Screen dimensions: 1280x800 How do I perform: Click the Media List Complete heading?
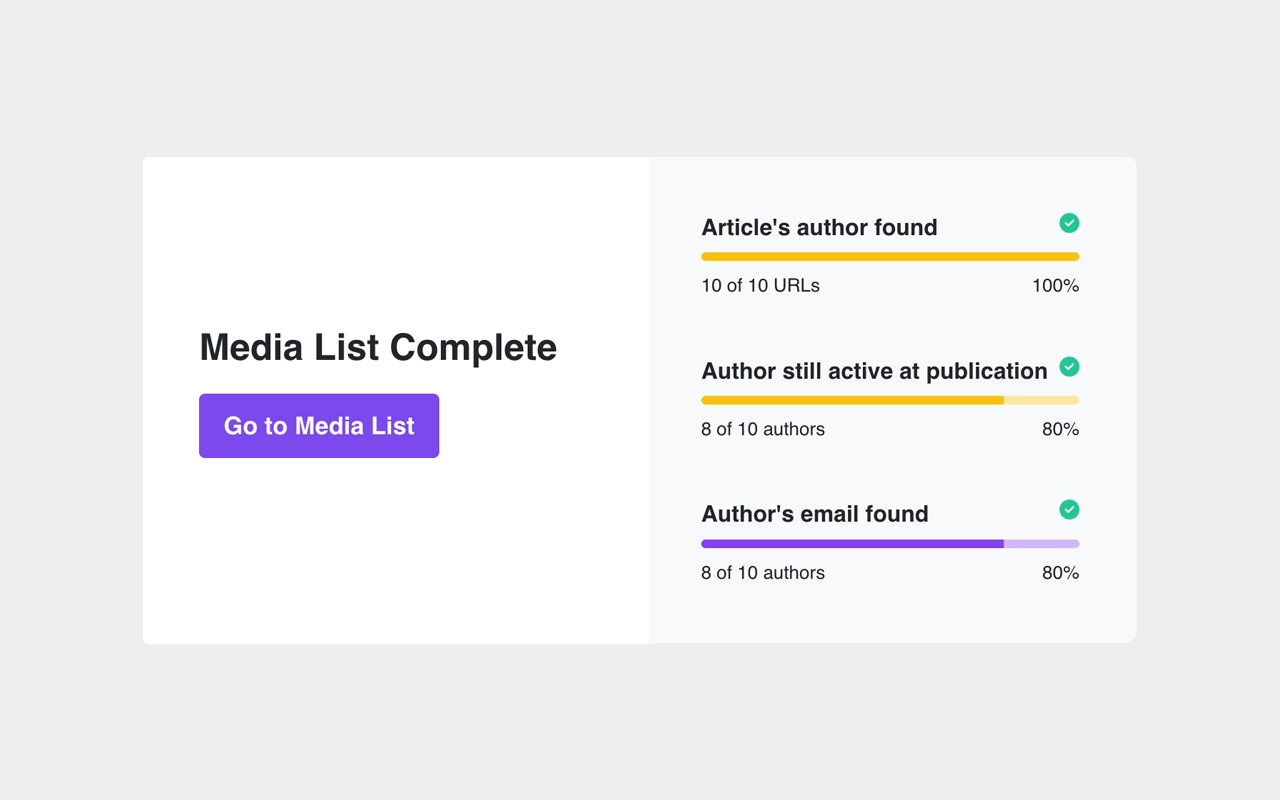(378, 348)
